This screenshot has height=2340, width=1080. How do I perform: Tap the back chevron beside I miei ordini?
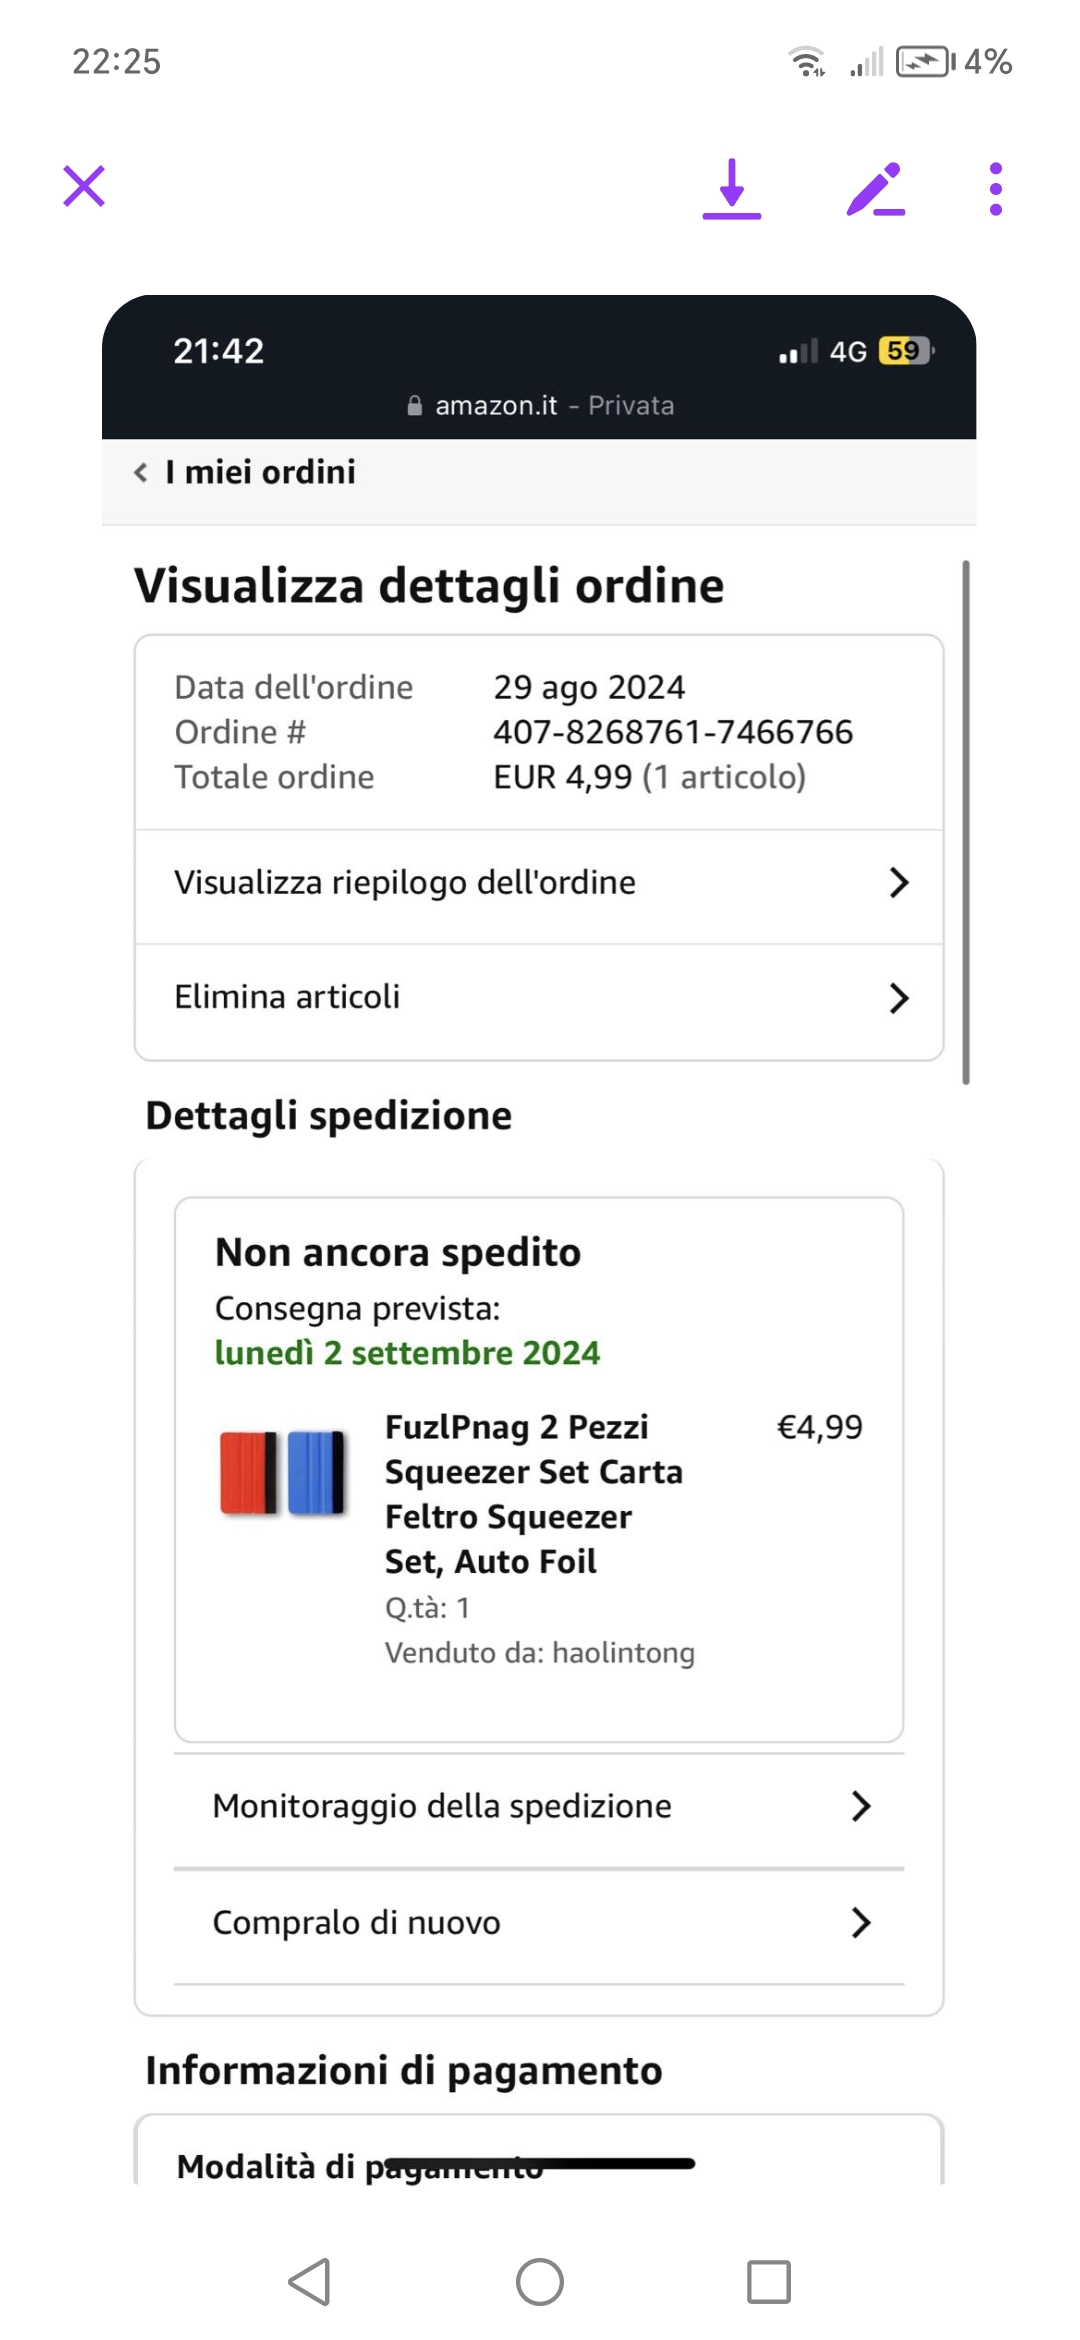[x=141, y=472]
